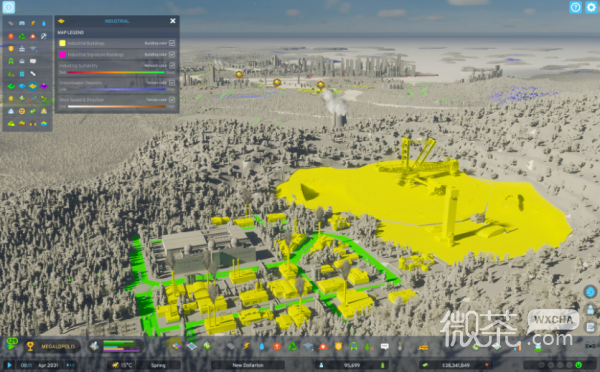This screenshot has width=600, height=372.
Task: Click the Zones tool in bottom toolbar
Action: [176, 346]
